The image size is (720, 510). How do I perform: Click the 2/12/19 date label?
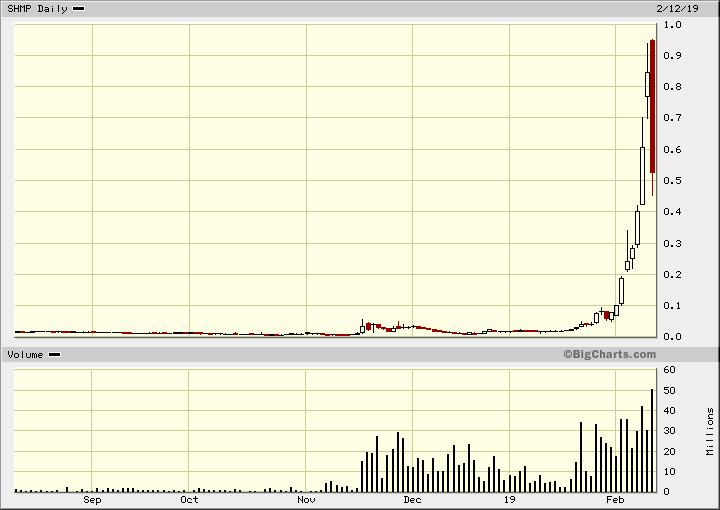coord(677,9)
